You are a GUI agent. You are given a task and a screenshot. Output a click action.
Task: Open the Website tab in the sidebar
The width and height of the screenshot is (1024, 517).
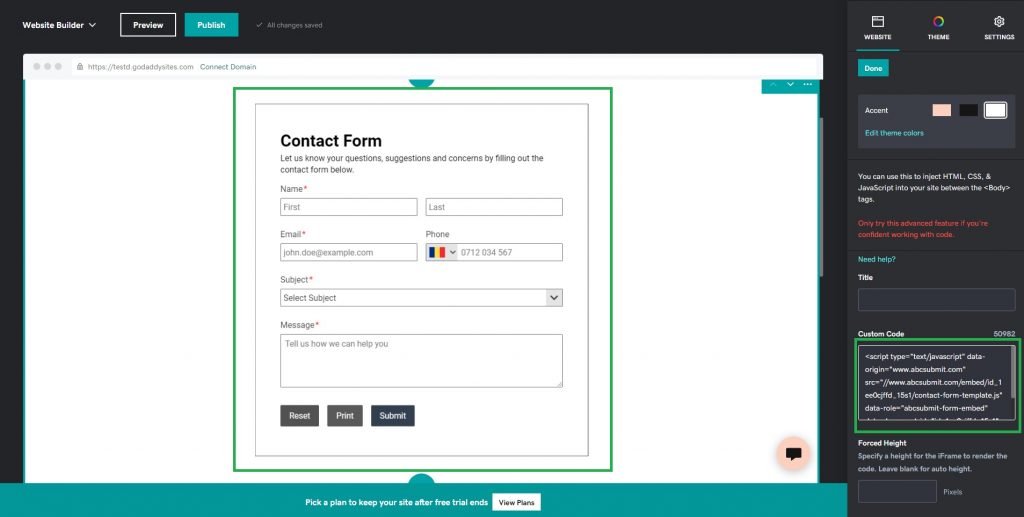click(877, 27)
